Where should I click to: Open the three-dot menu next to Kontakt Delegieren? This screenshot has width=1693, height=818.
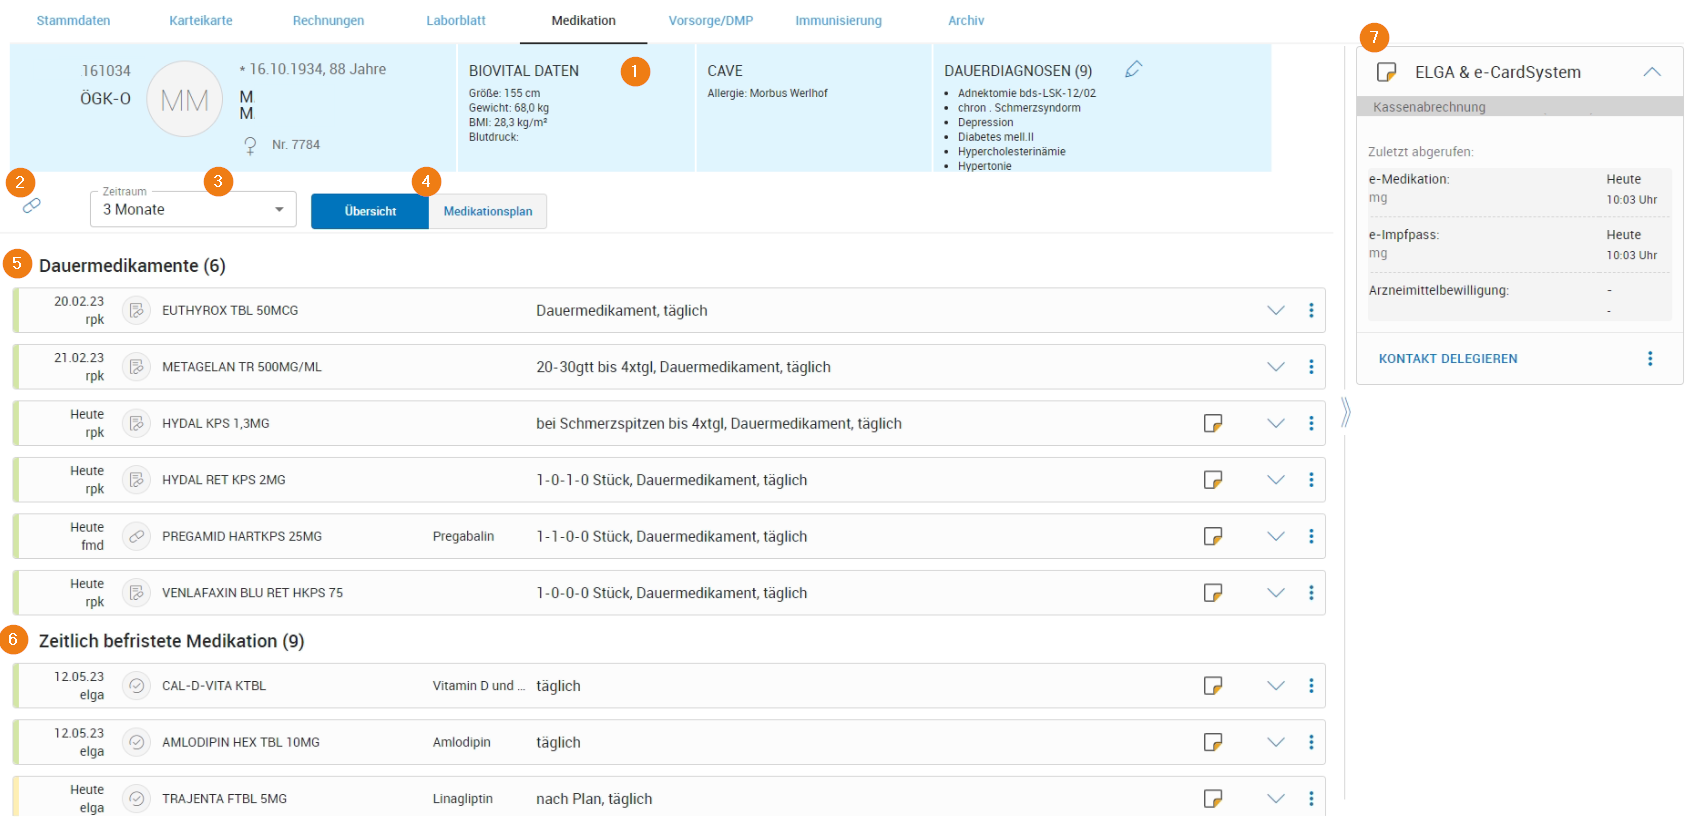tap(1649, 359)
